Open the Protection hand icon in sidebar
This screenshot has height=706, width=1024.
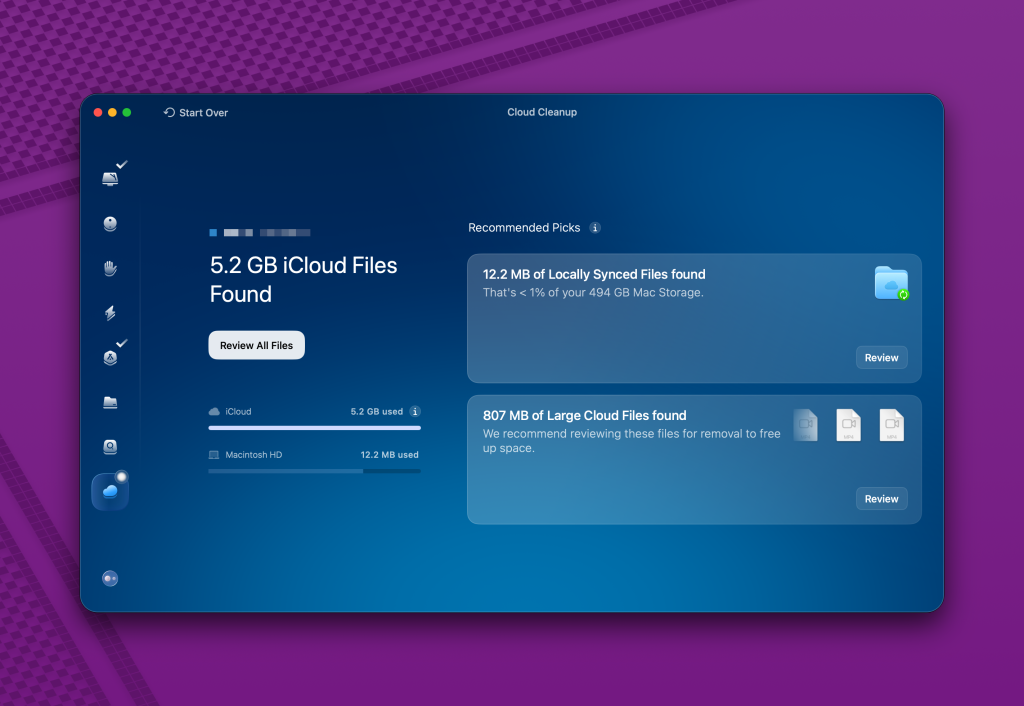click(110, 268)
